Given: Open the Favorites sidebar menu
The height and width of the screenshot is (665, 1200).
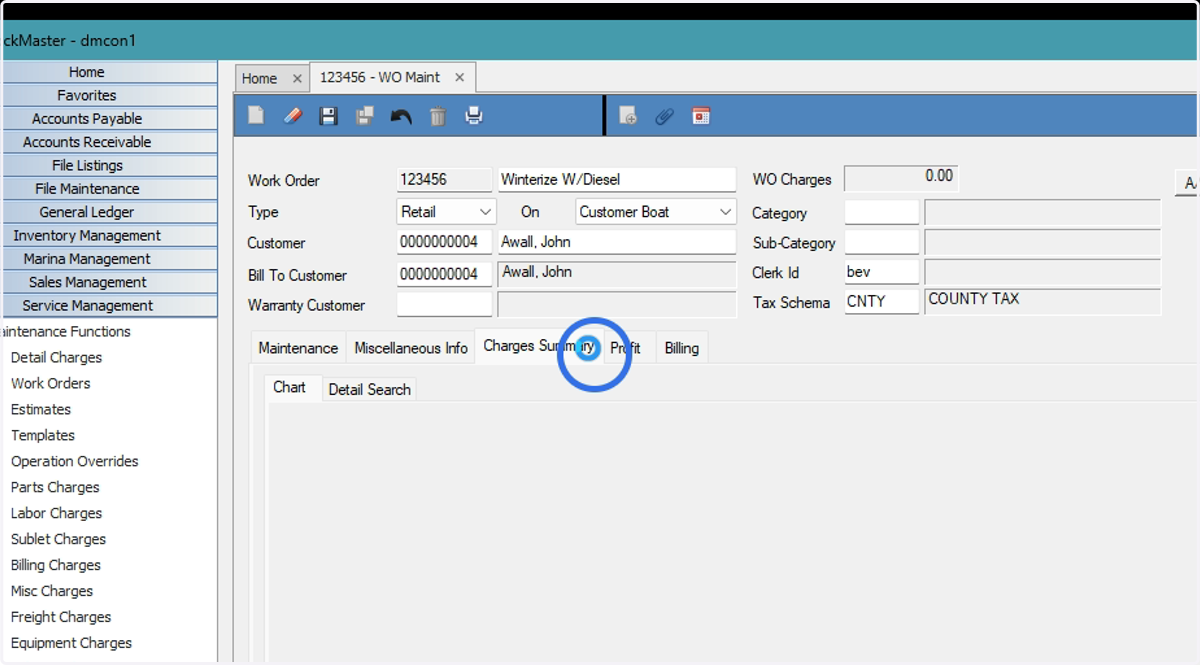Looking at the screenshot, I should coord(110,95).
